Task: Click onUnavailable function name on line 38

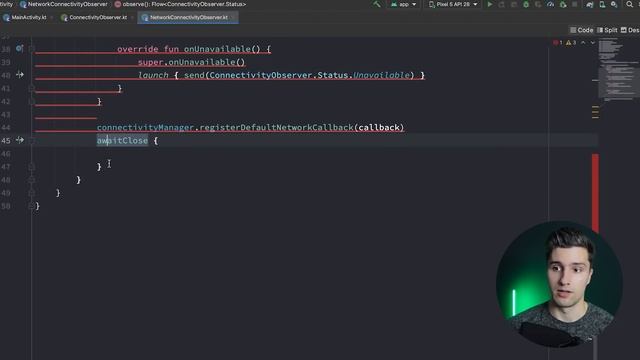Action: 217,49
